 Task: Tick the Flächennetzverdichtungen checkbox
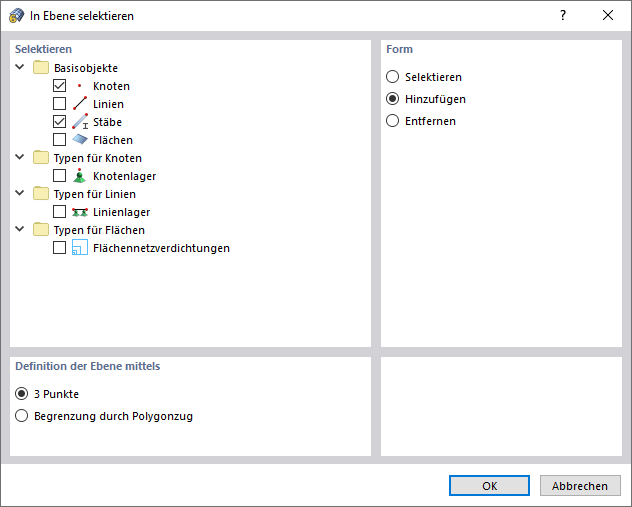point(60,248)
